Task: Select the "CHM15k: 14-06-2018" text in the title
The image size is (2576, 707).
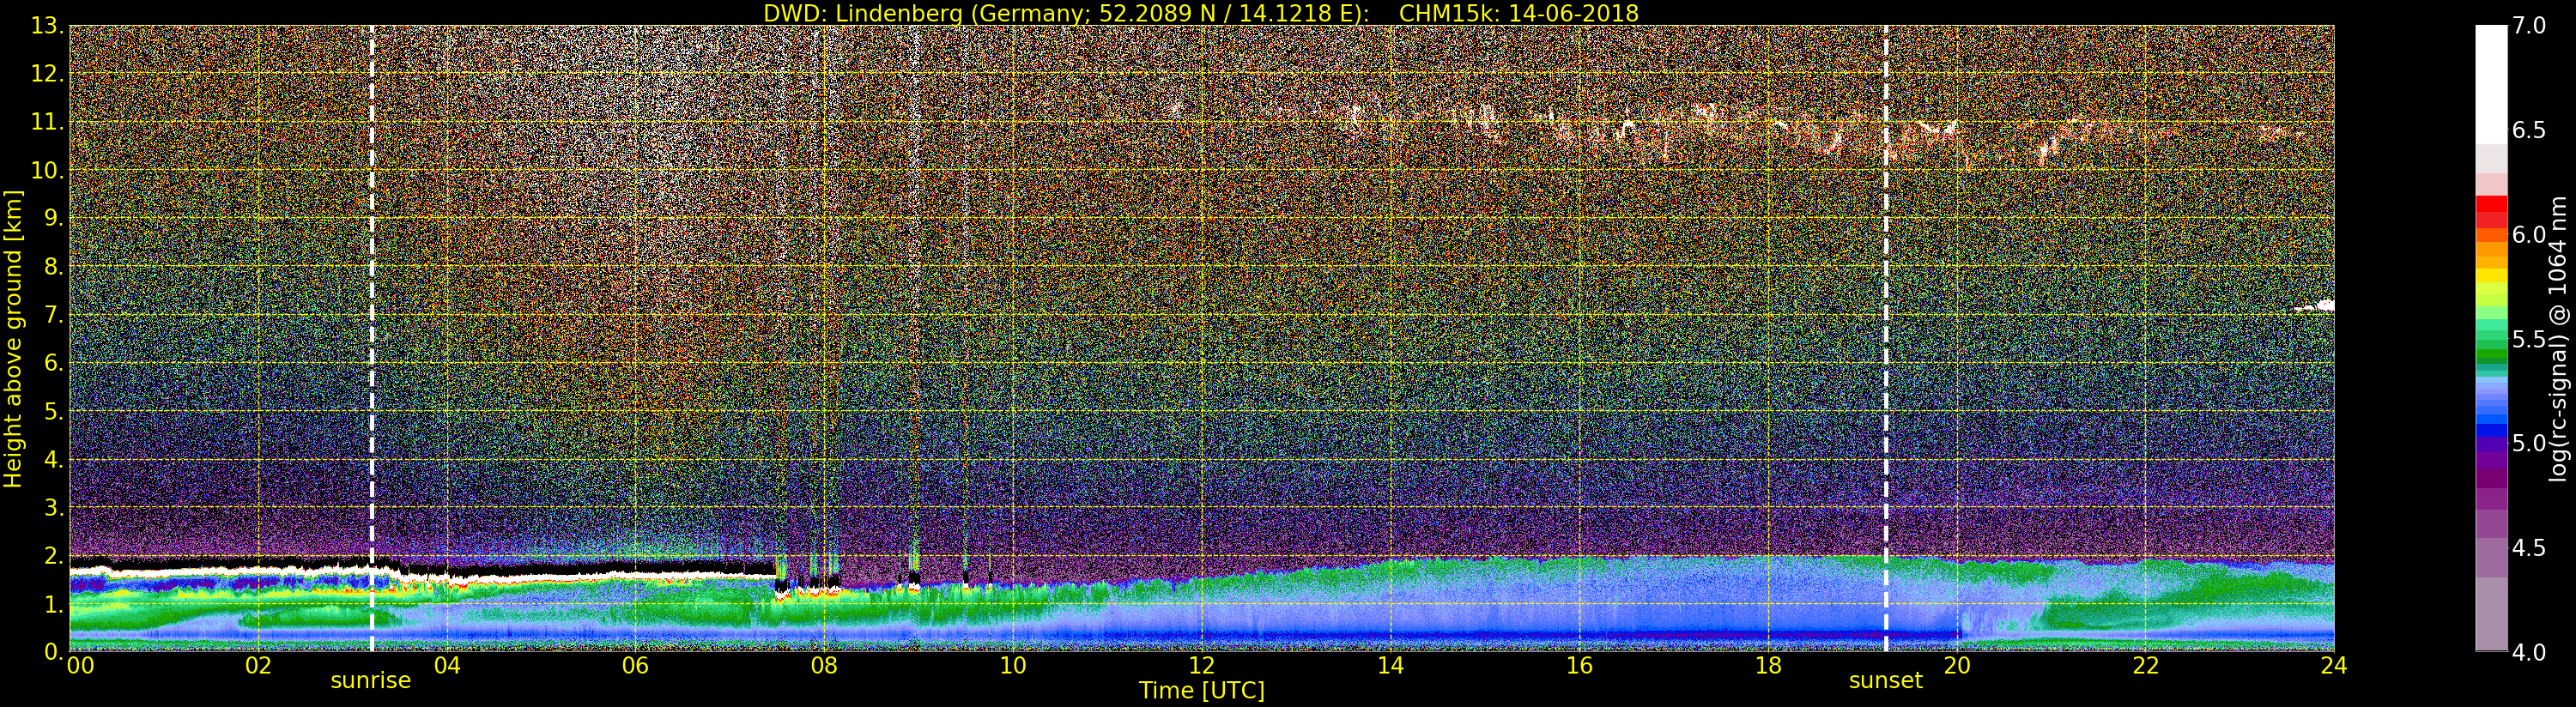Action: click(x=1519, y=13)
